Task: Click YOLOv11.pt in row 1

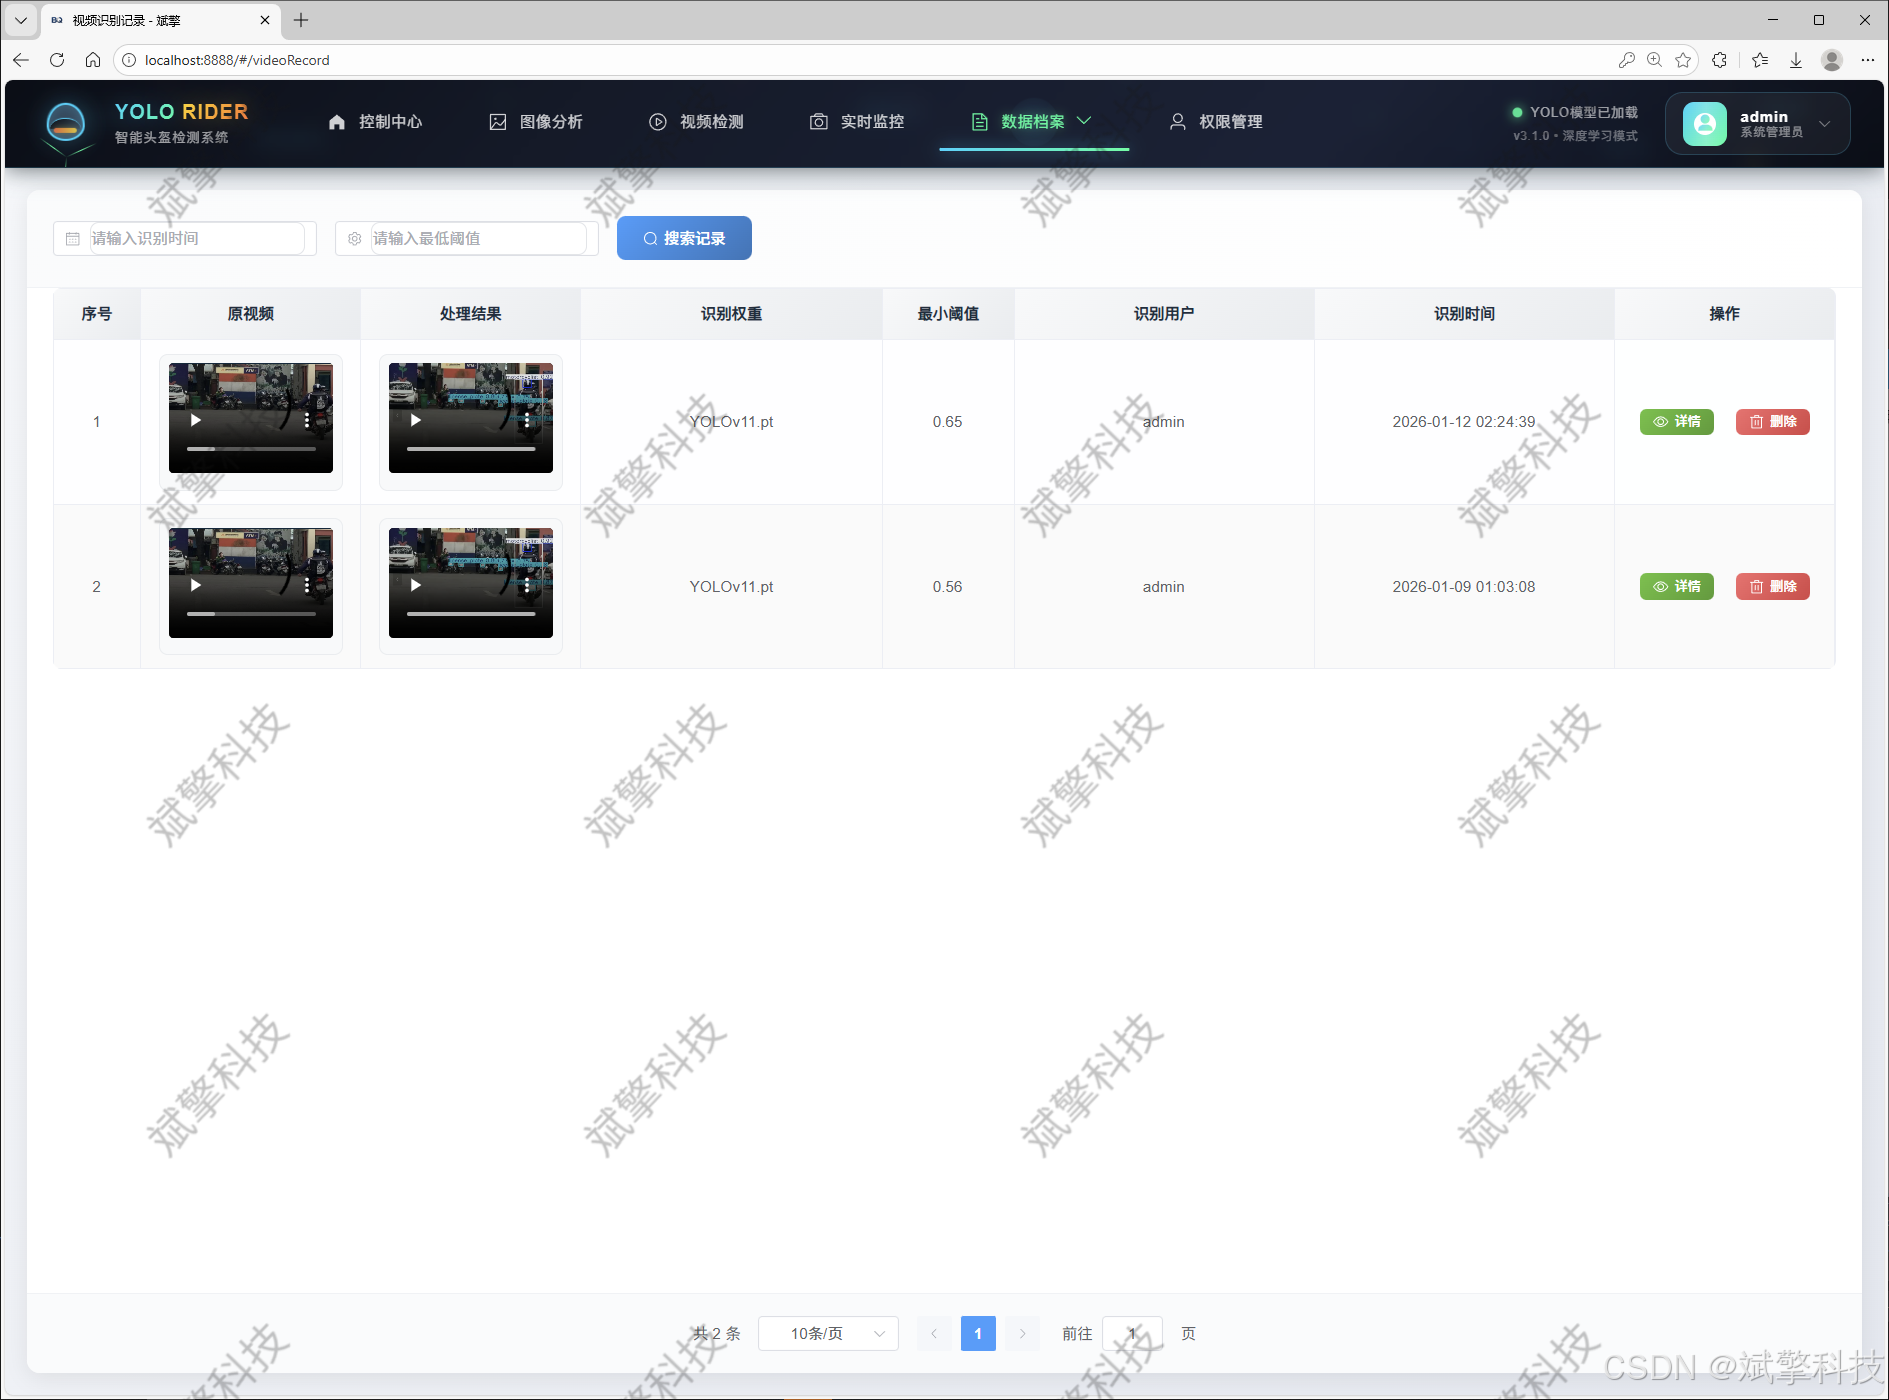Action: (731, 422)
